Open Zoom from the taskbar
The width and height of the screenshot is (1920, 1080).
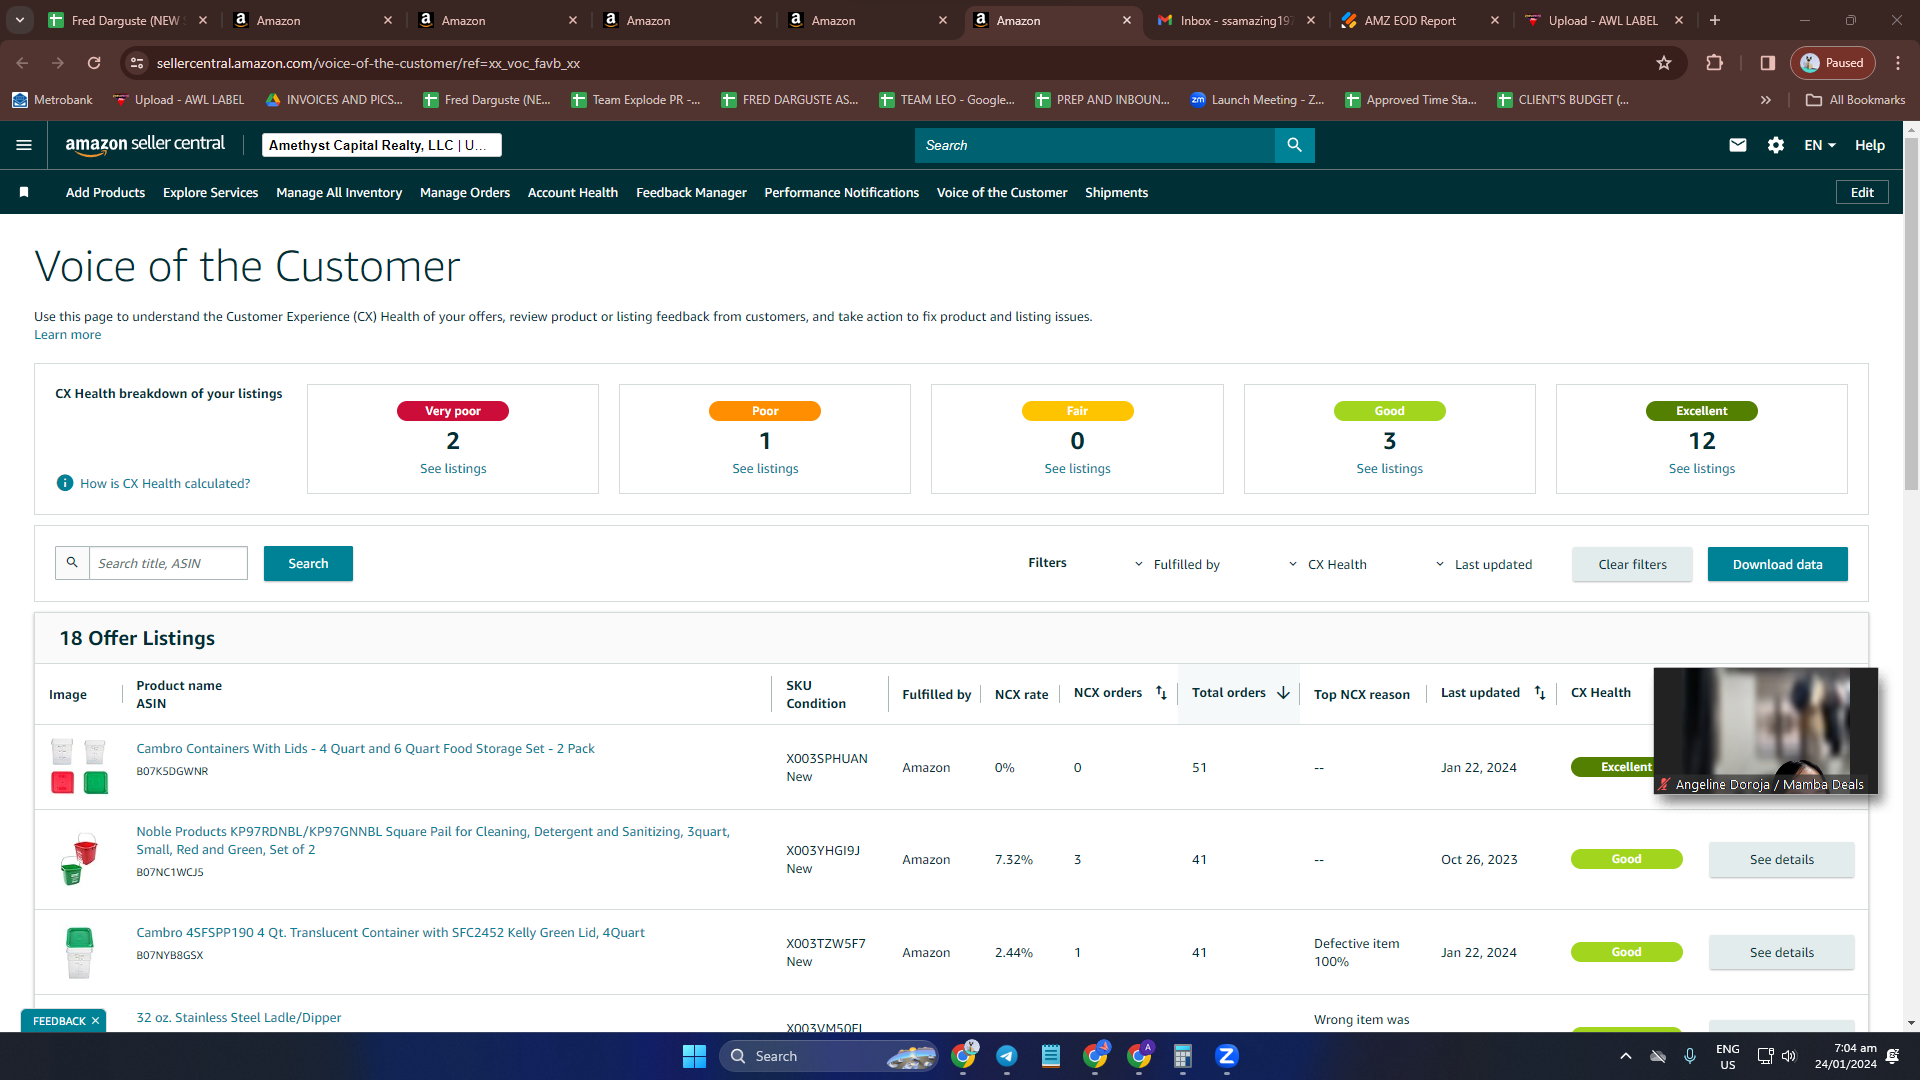[1227, 1056]
